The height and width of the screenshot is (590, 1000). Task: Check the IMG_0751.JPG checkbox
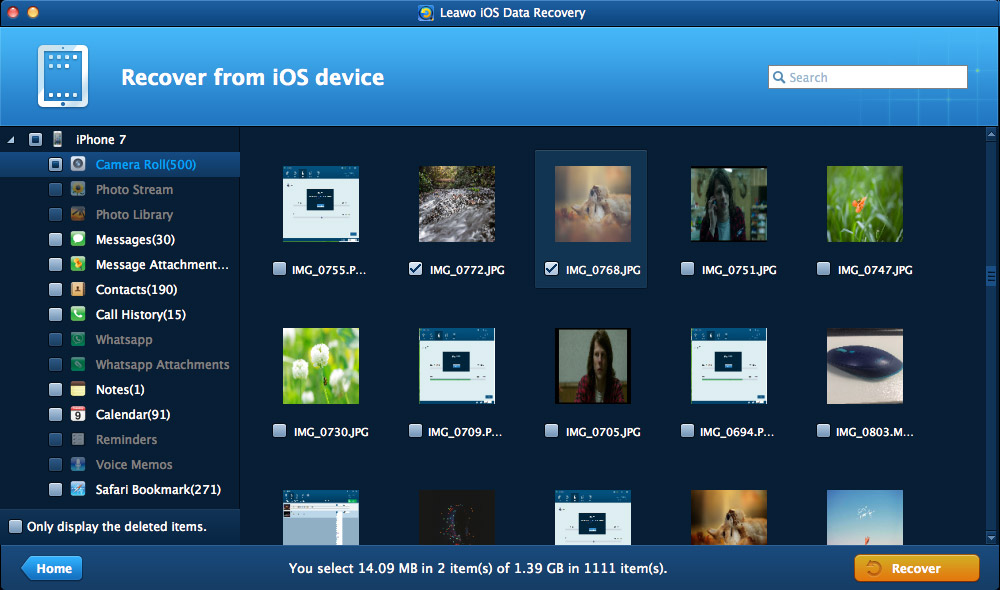pos(687,269)
